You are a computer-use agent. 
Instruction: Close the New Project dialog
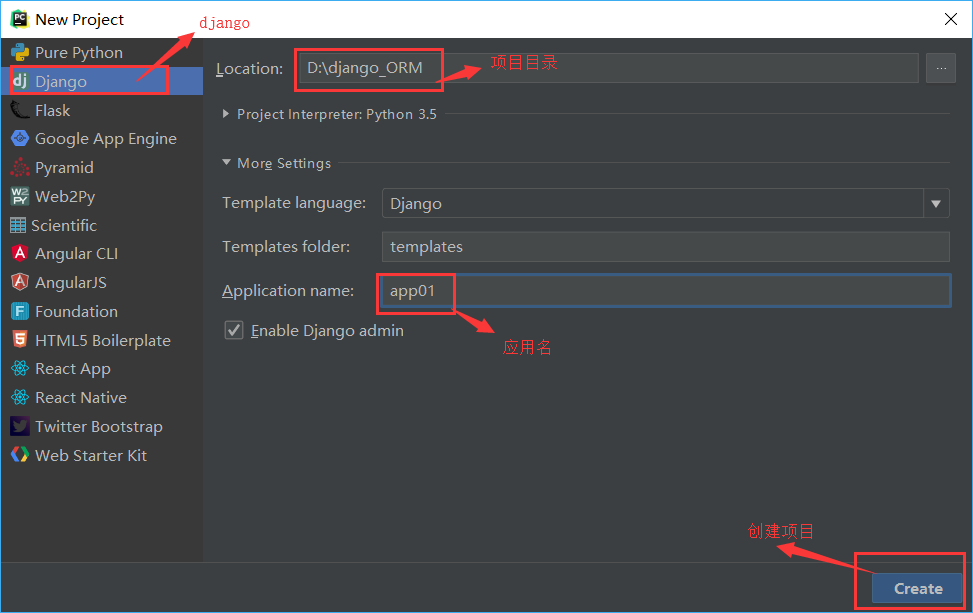pos(951,19)
